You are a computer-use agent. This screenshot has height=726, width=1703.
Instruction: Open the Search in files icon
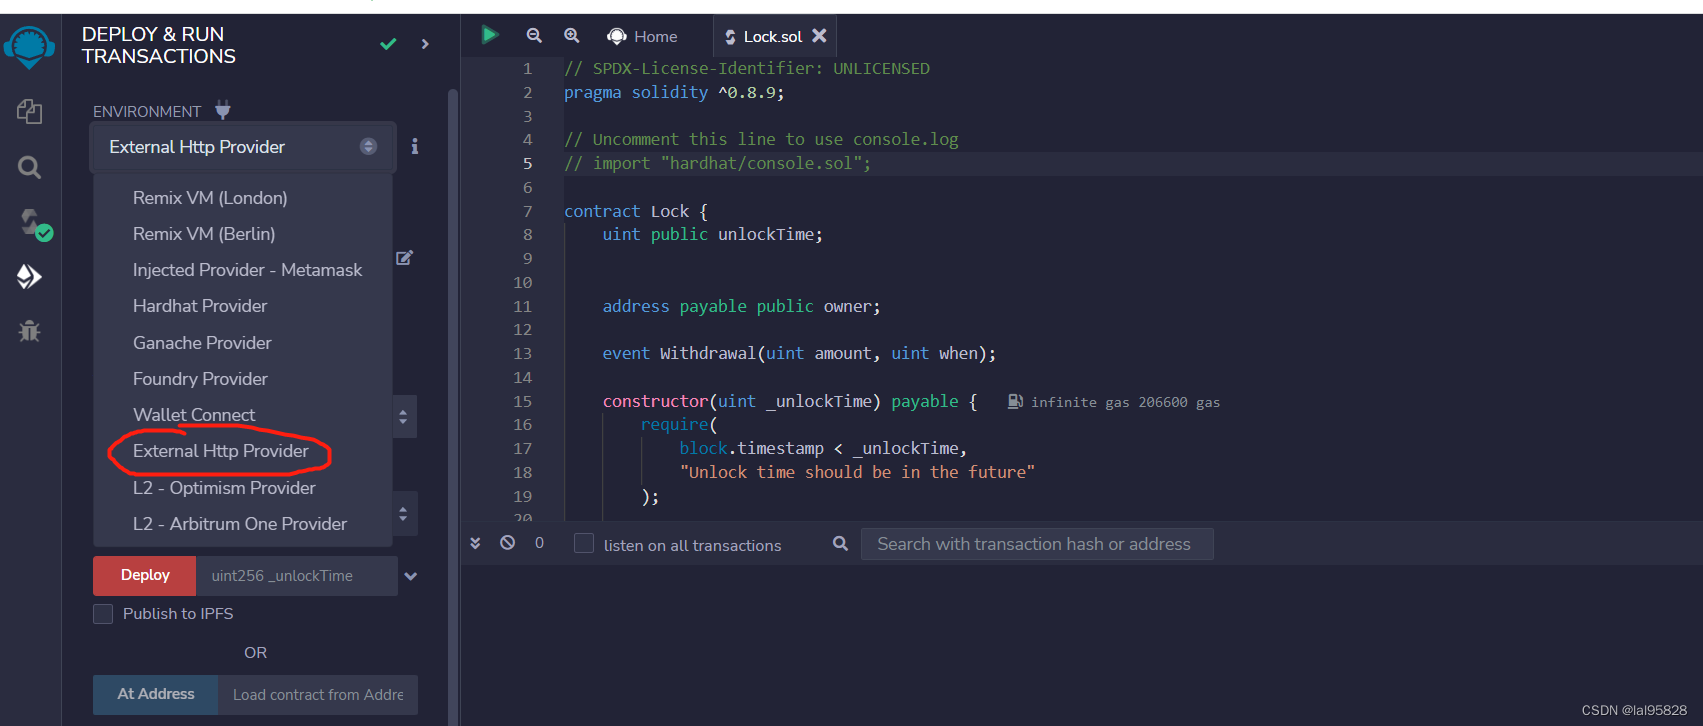click(x=29, y=167)
